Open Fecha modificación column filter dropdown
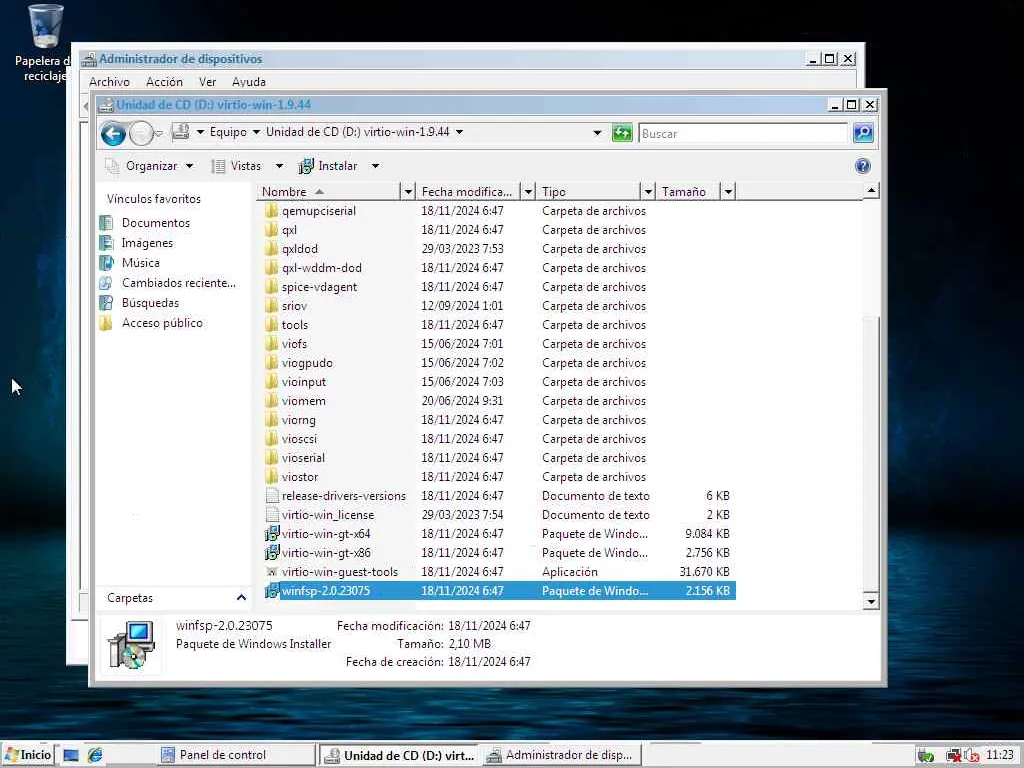 click(528, 192)
